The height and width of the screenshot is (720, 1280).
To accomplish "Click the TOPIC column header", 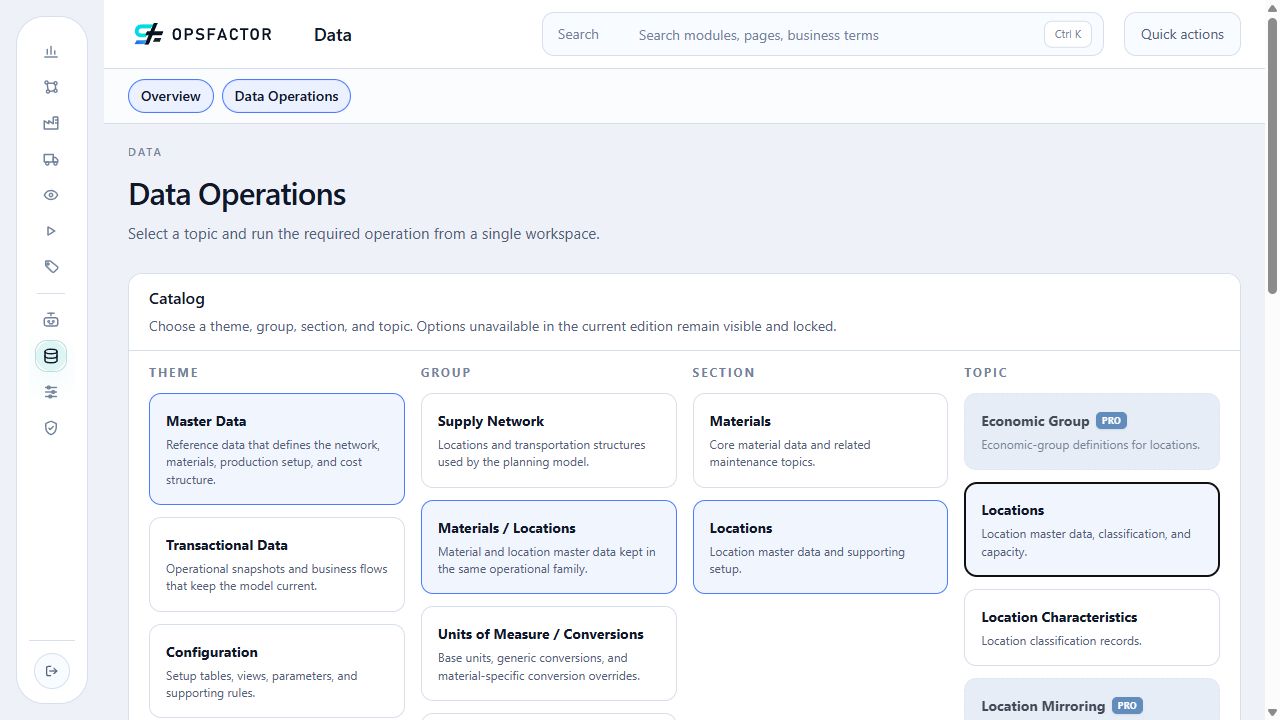I will click(986, 373).
